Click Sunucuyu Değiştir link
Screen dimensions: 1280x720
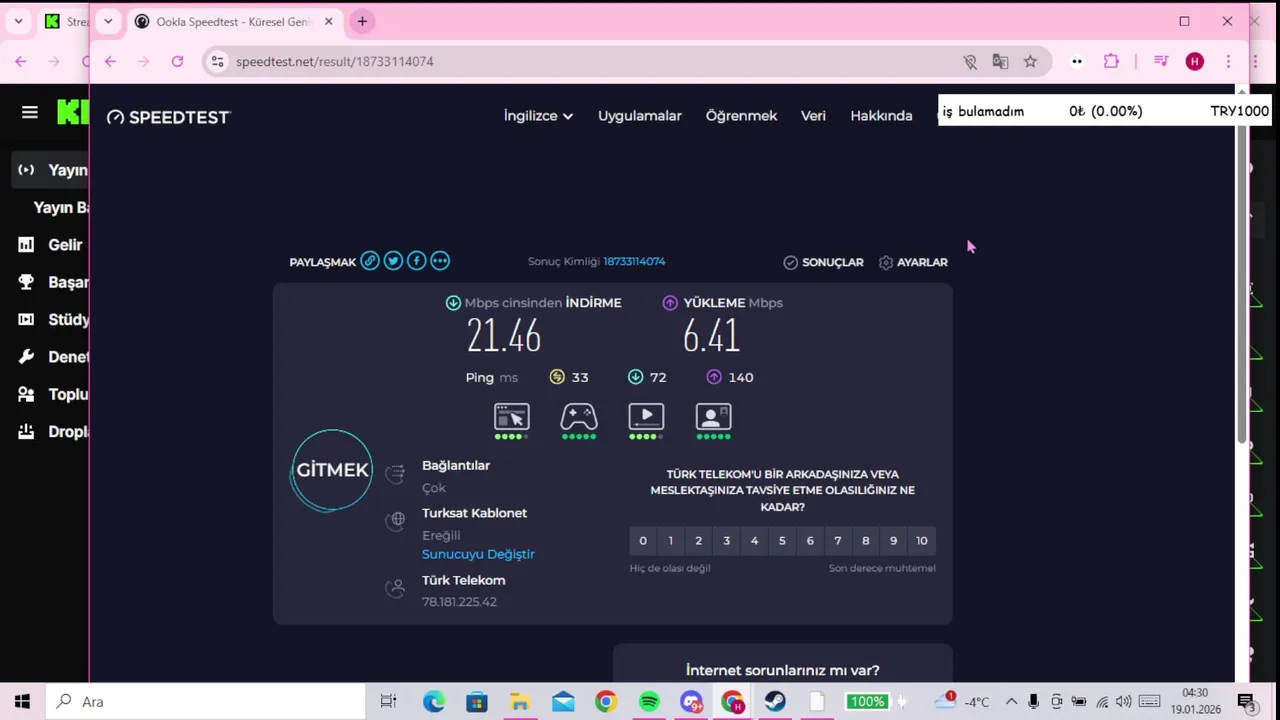coord(478,554)
